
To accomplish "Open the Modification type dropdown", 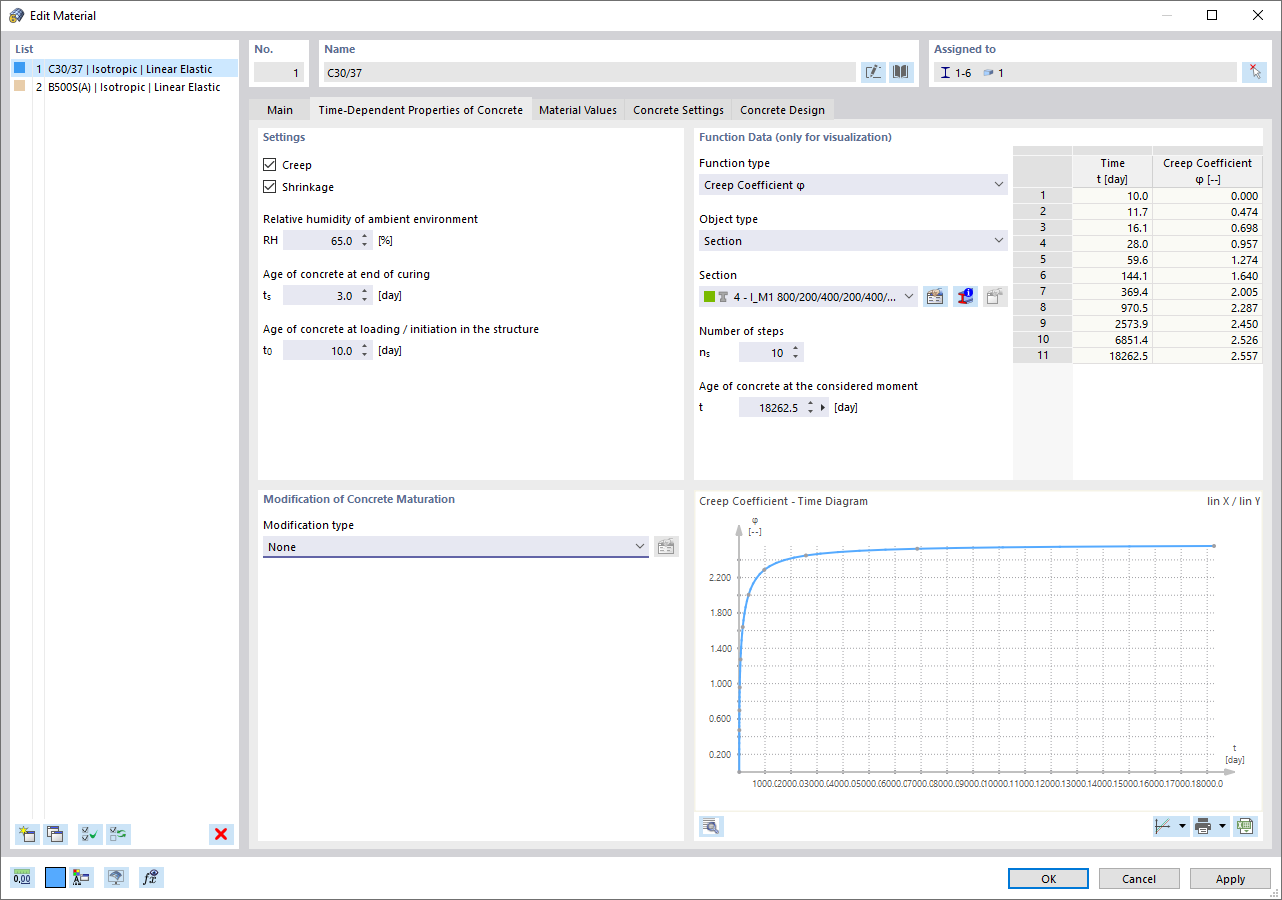I will tap(456, 547).
